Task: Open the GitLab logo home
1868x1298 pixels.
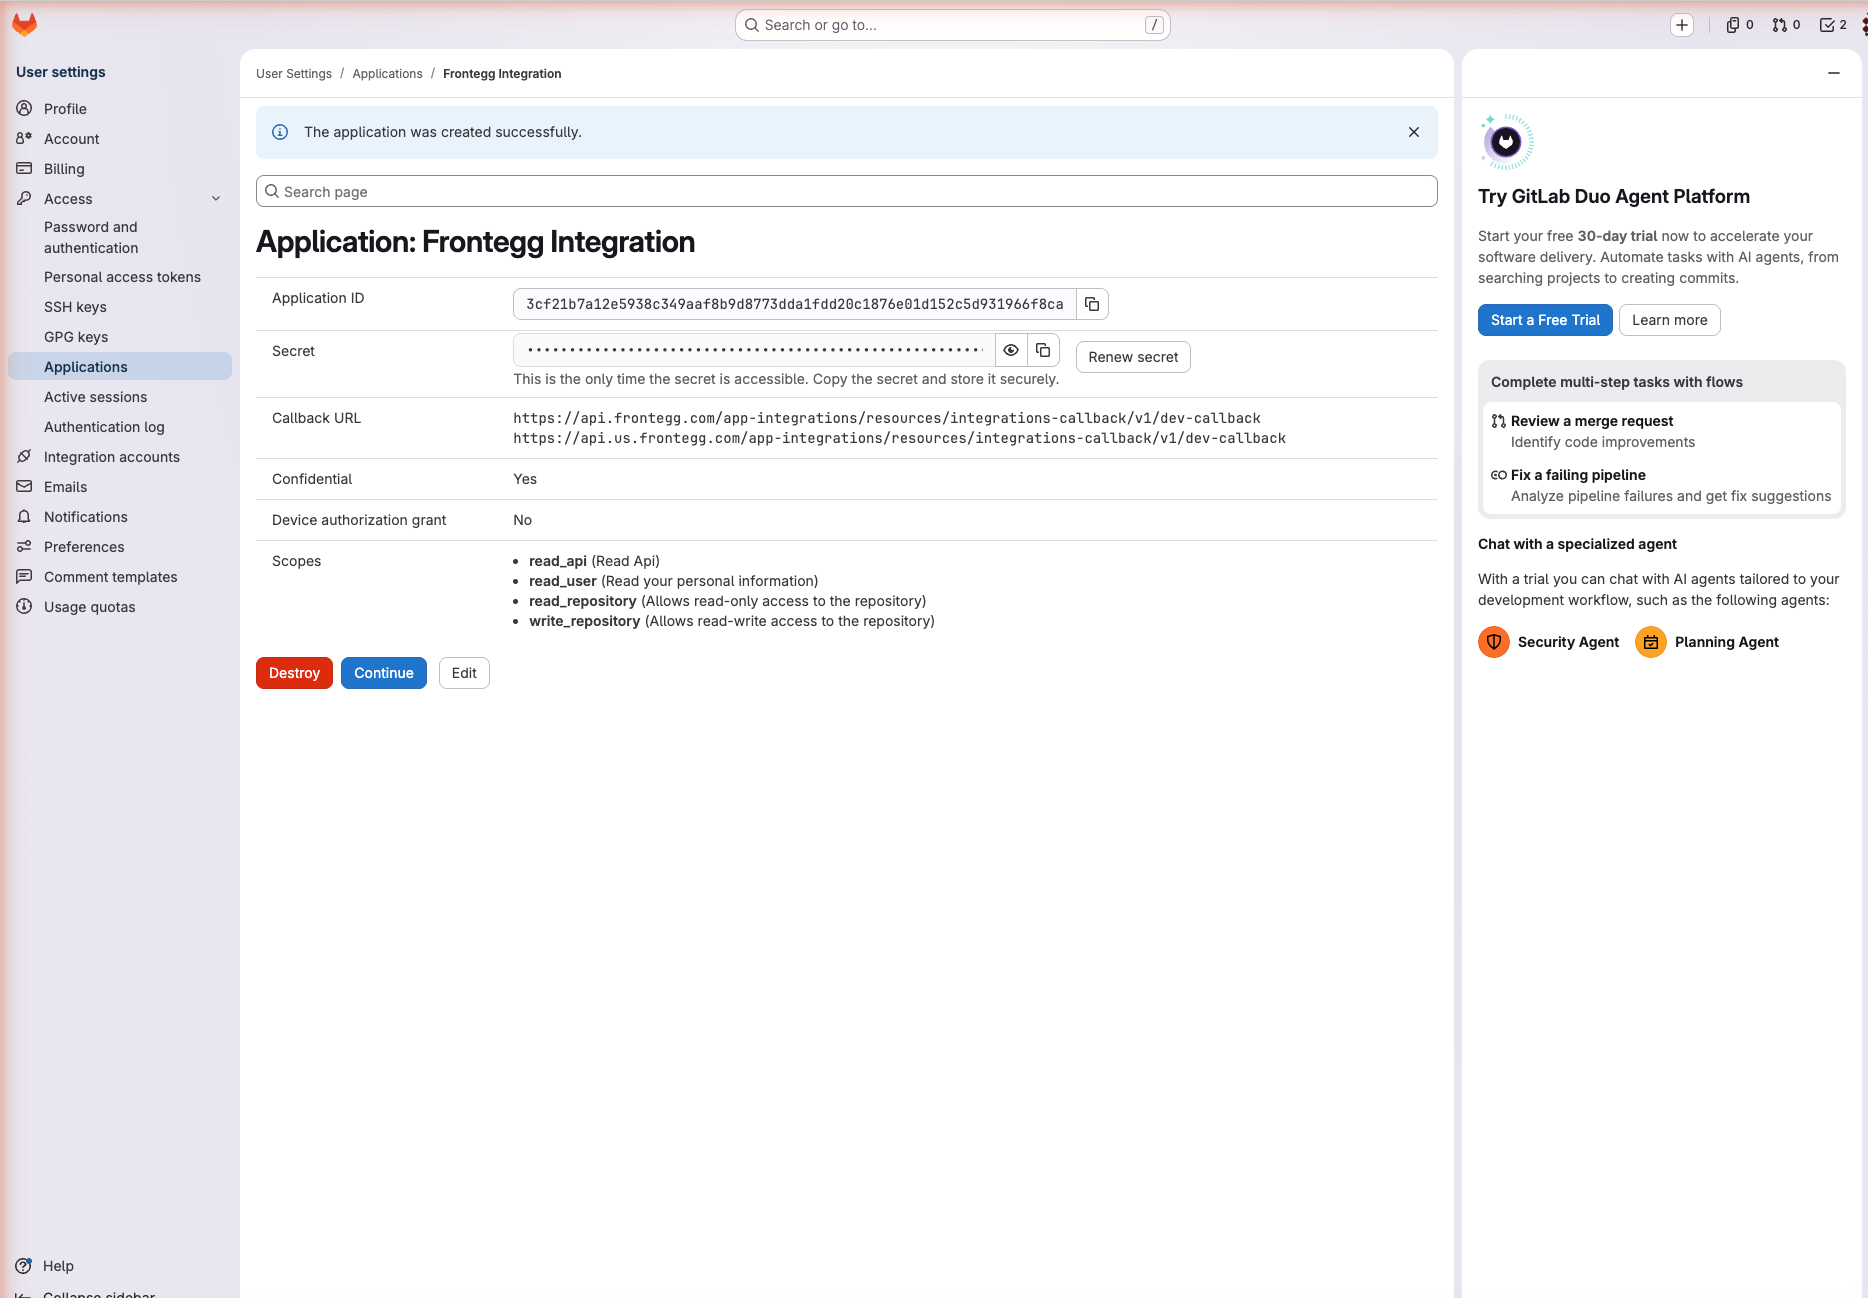Action: [x=24, y=25]
